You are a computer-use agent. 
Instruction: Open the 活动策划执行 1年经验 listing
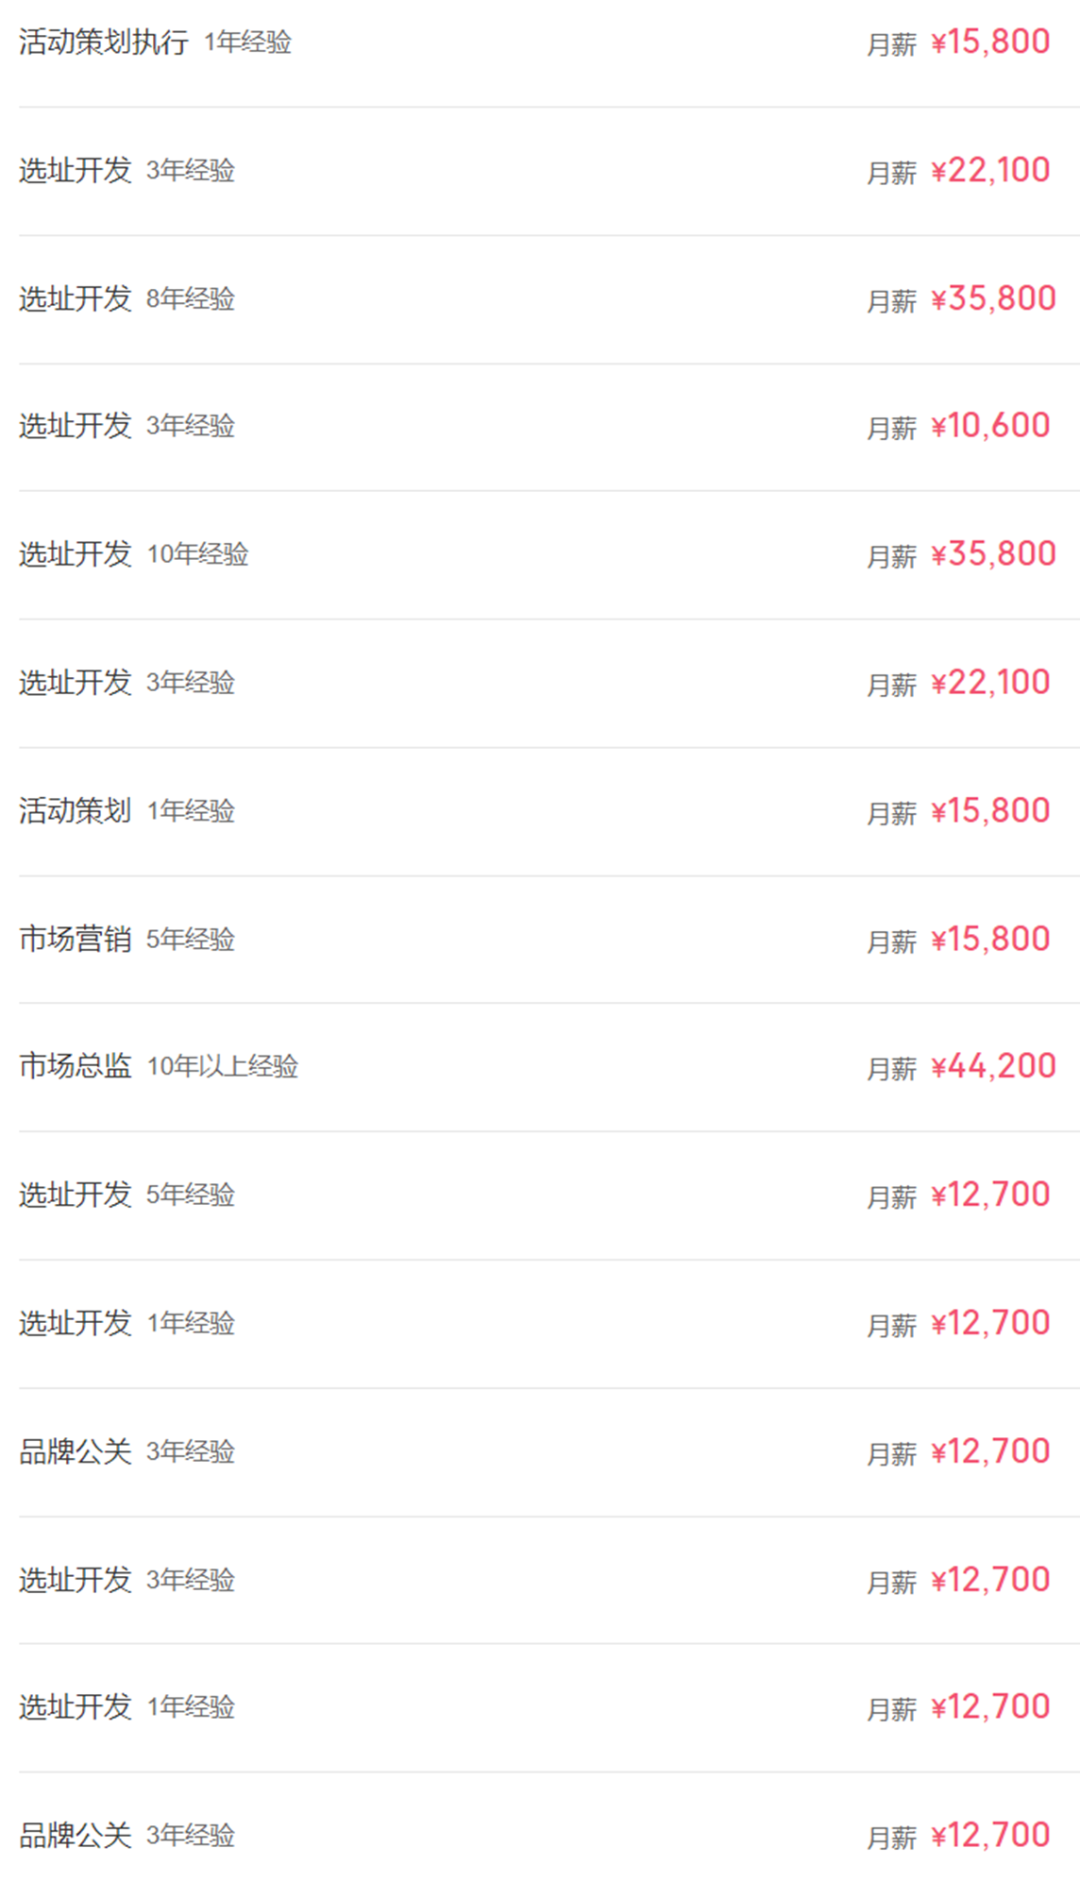(x=540, y=42)
